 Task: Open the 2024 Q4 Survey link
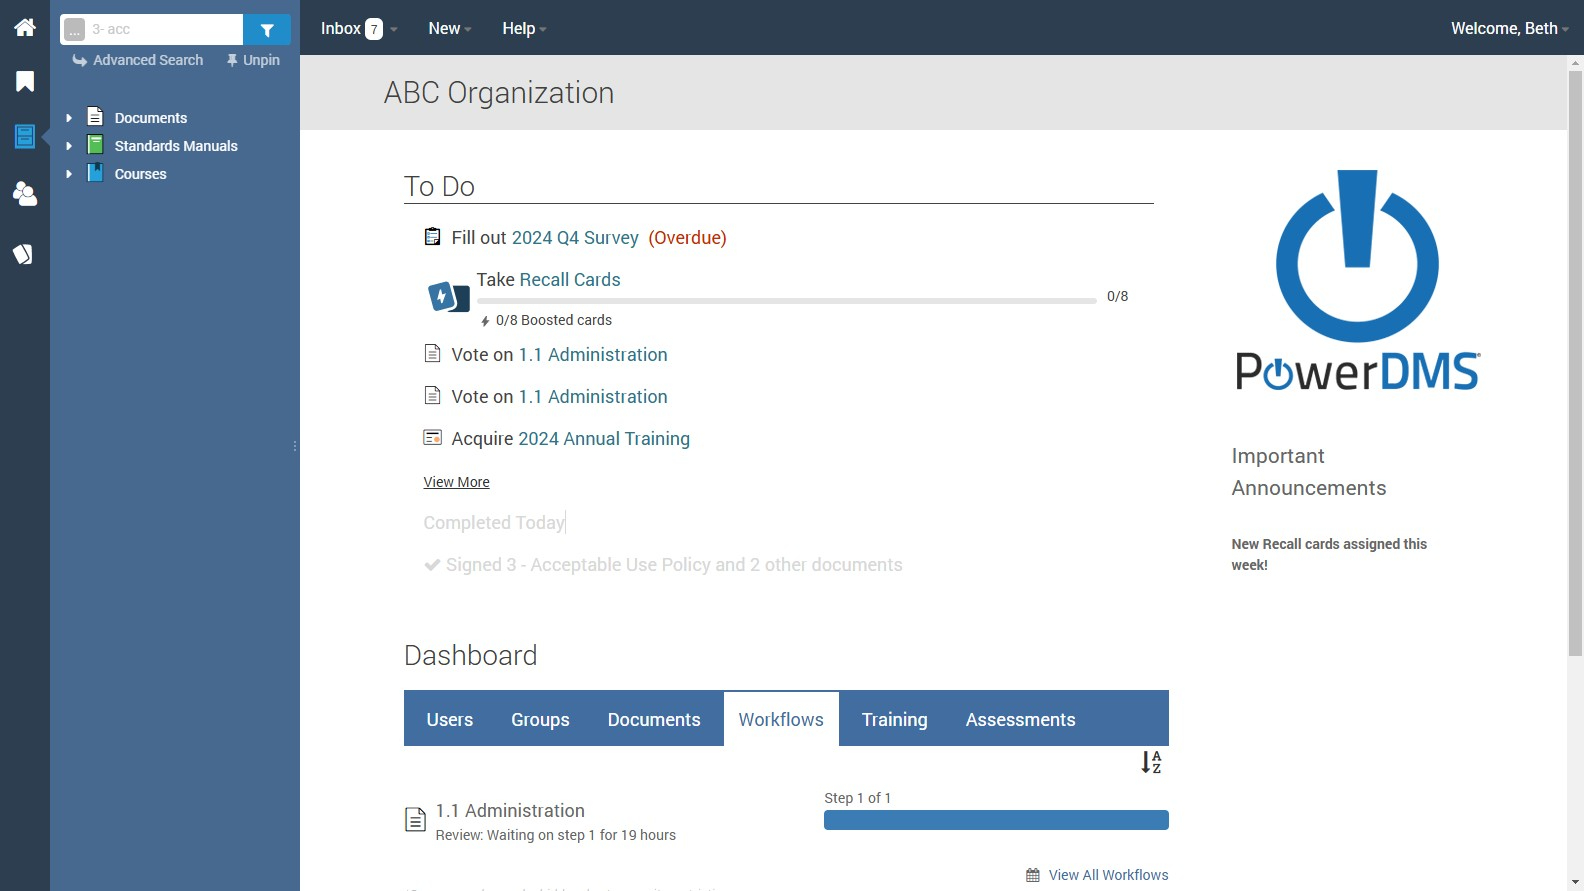tap(575, 238)
